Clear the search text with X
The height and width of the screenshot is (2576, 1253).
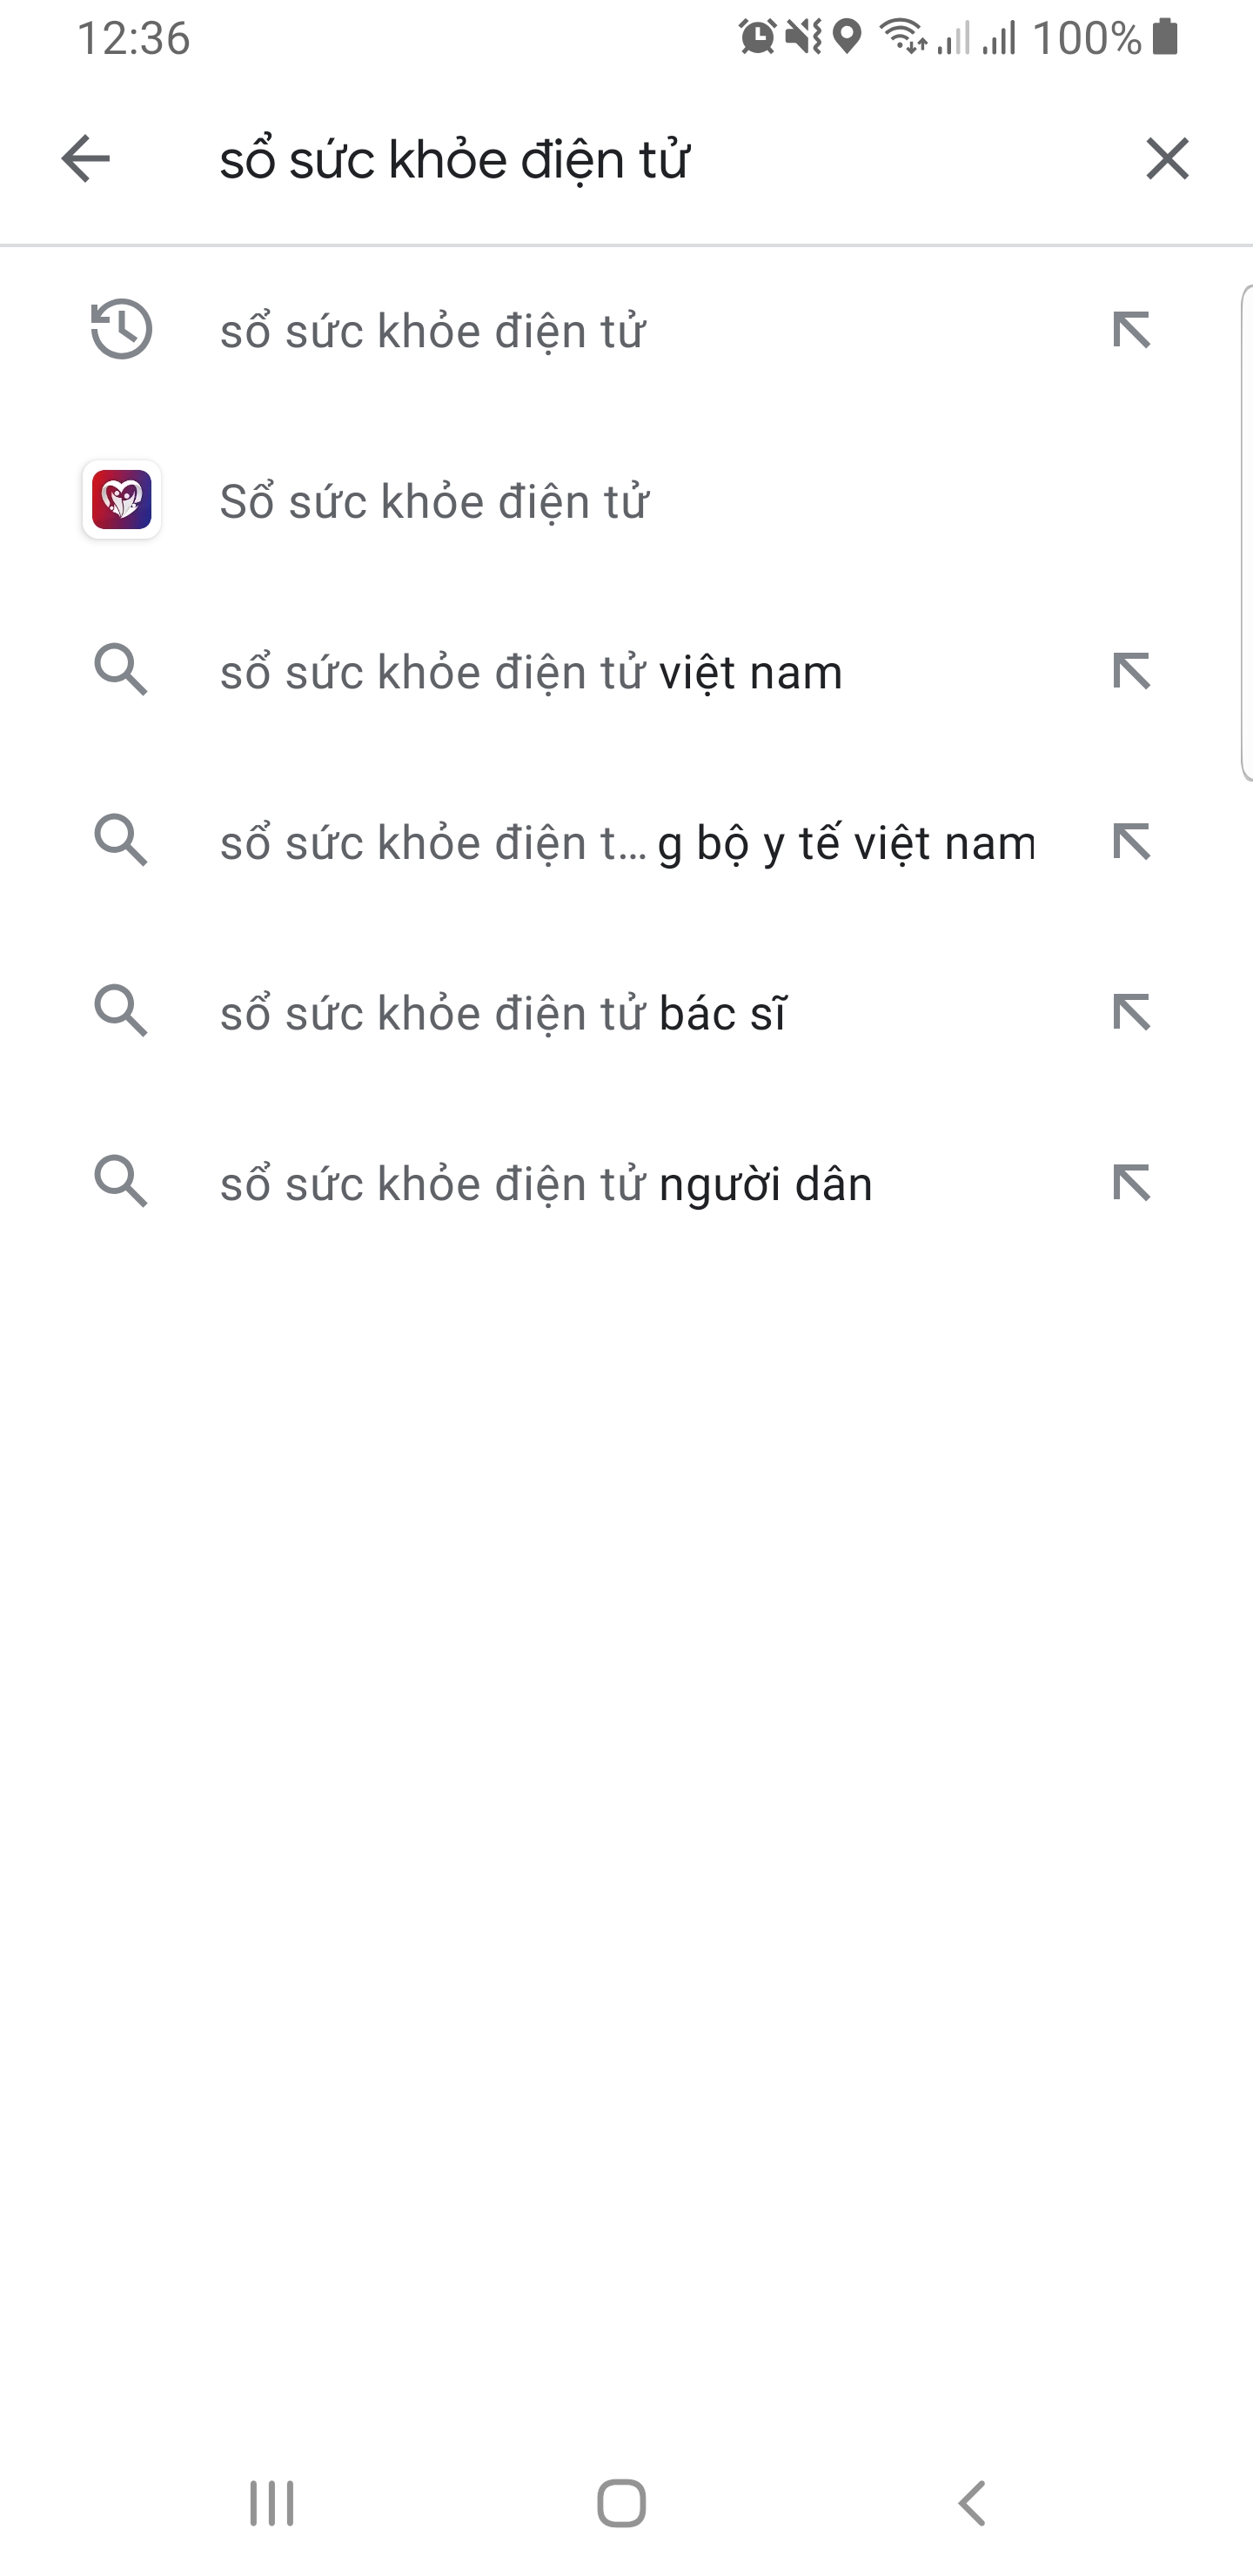1166,159
